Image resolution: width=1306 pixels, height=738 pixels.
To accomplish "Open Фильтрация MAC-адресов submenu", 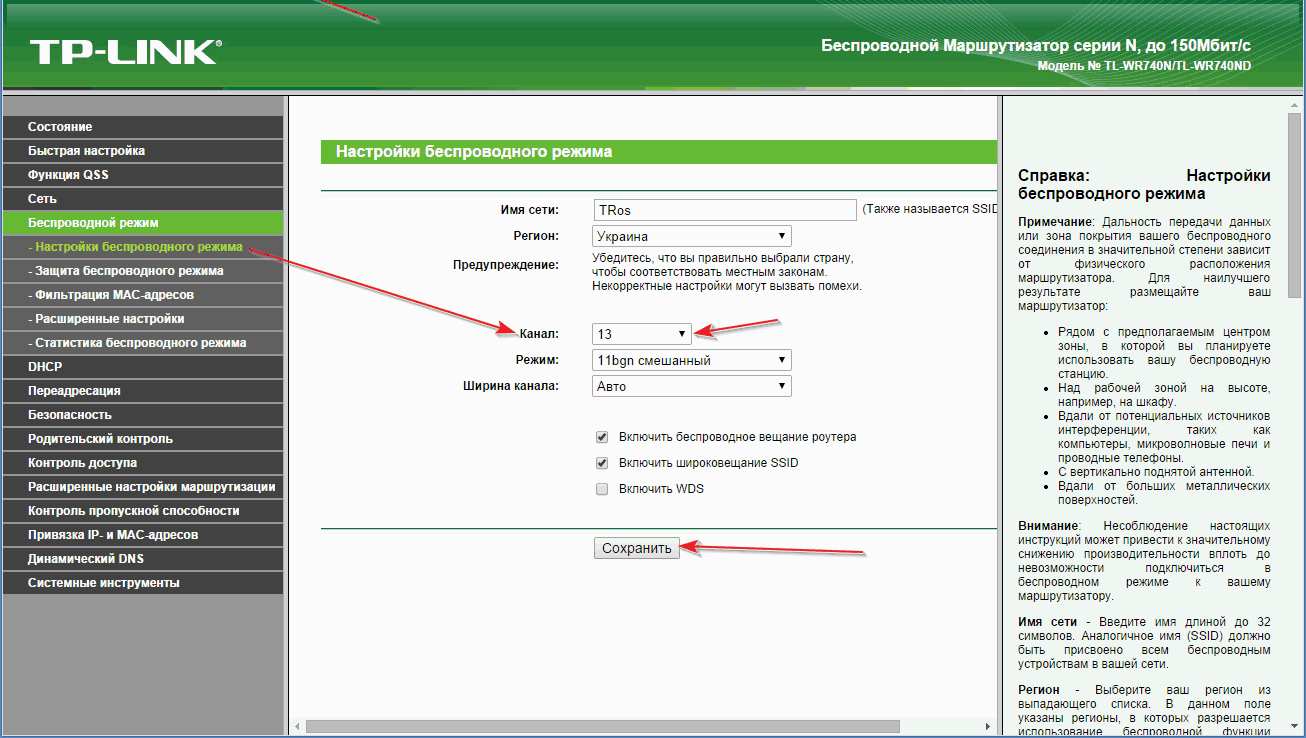I will 112,295.
